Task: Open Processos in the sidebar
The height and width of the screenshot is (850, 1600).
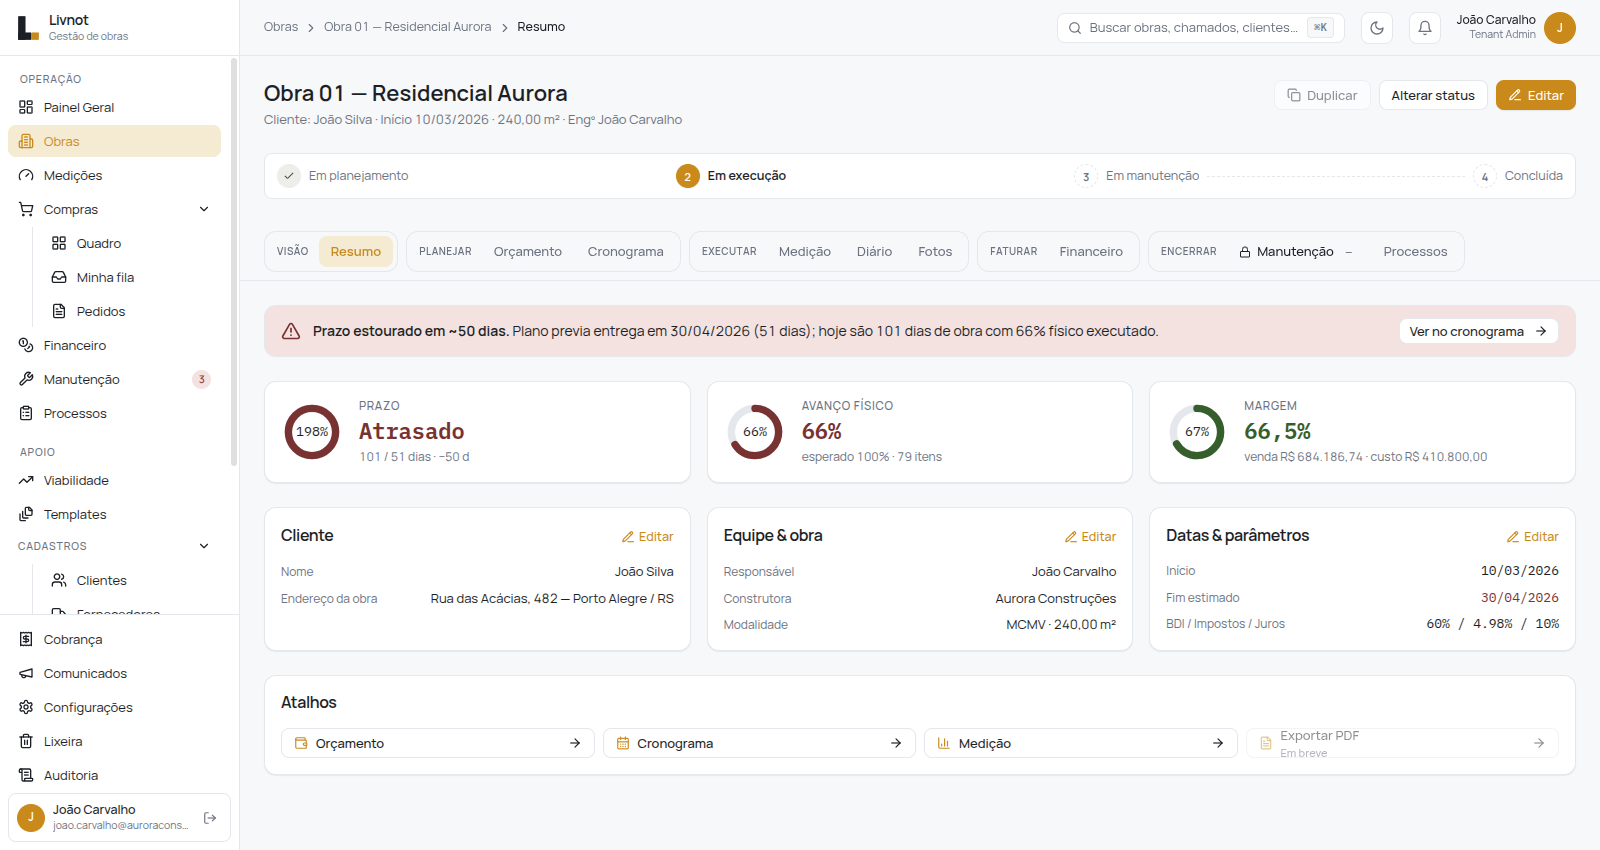Action: point(114,413)
